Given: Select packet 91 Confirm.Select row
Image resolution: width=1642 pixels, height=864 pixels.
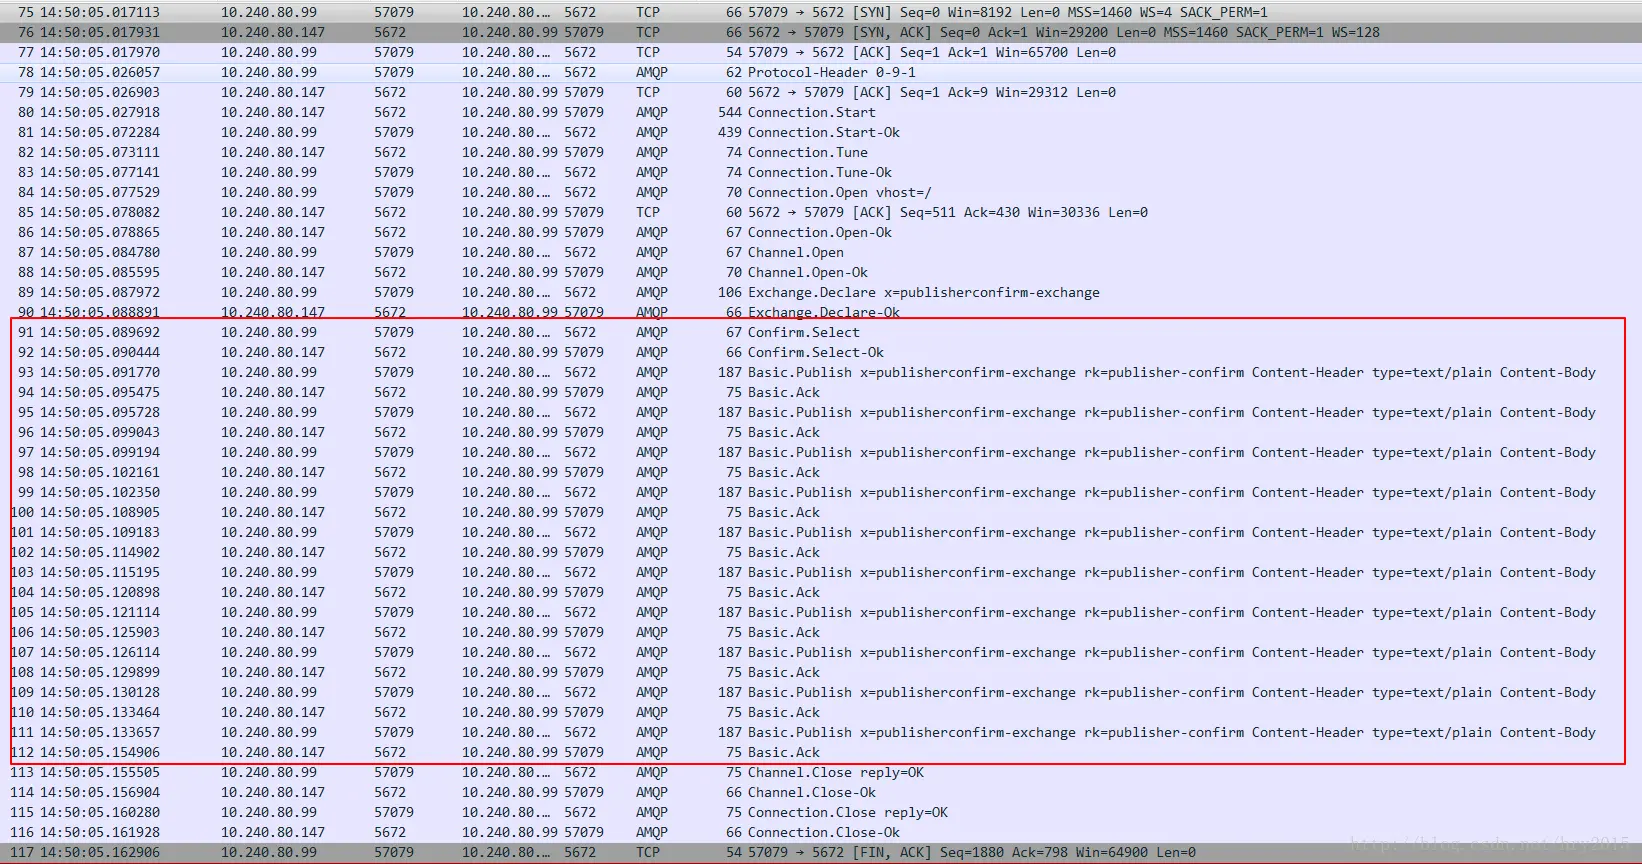Looking at the screenshot, I should [821, 332].
